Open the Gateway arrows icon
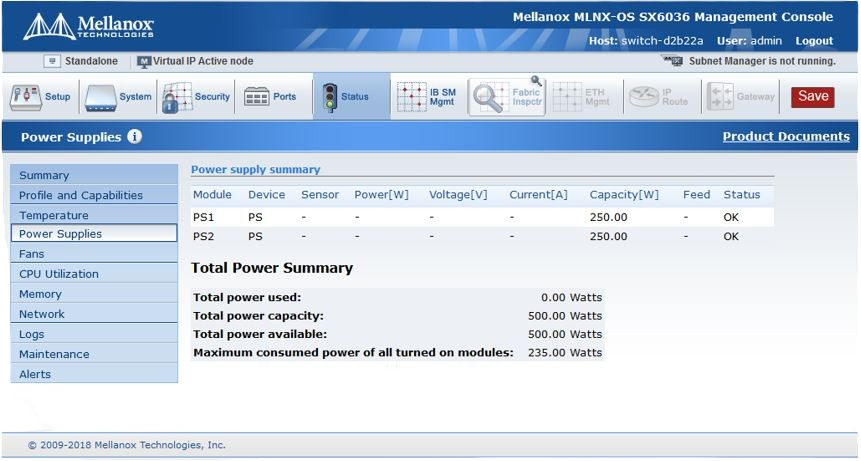 720,97
